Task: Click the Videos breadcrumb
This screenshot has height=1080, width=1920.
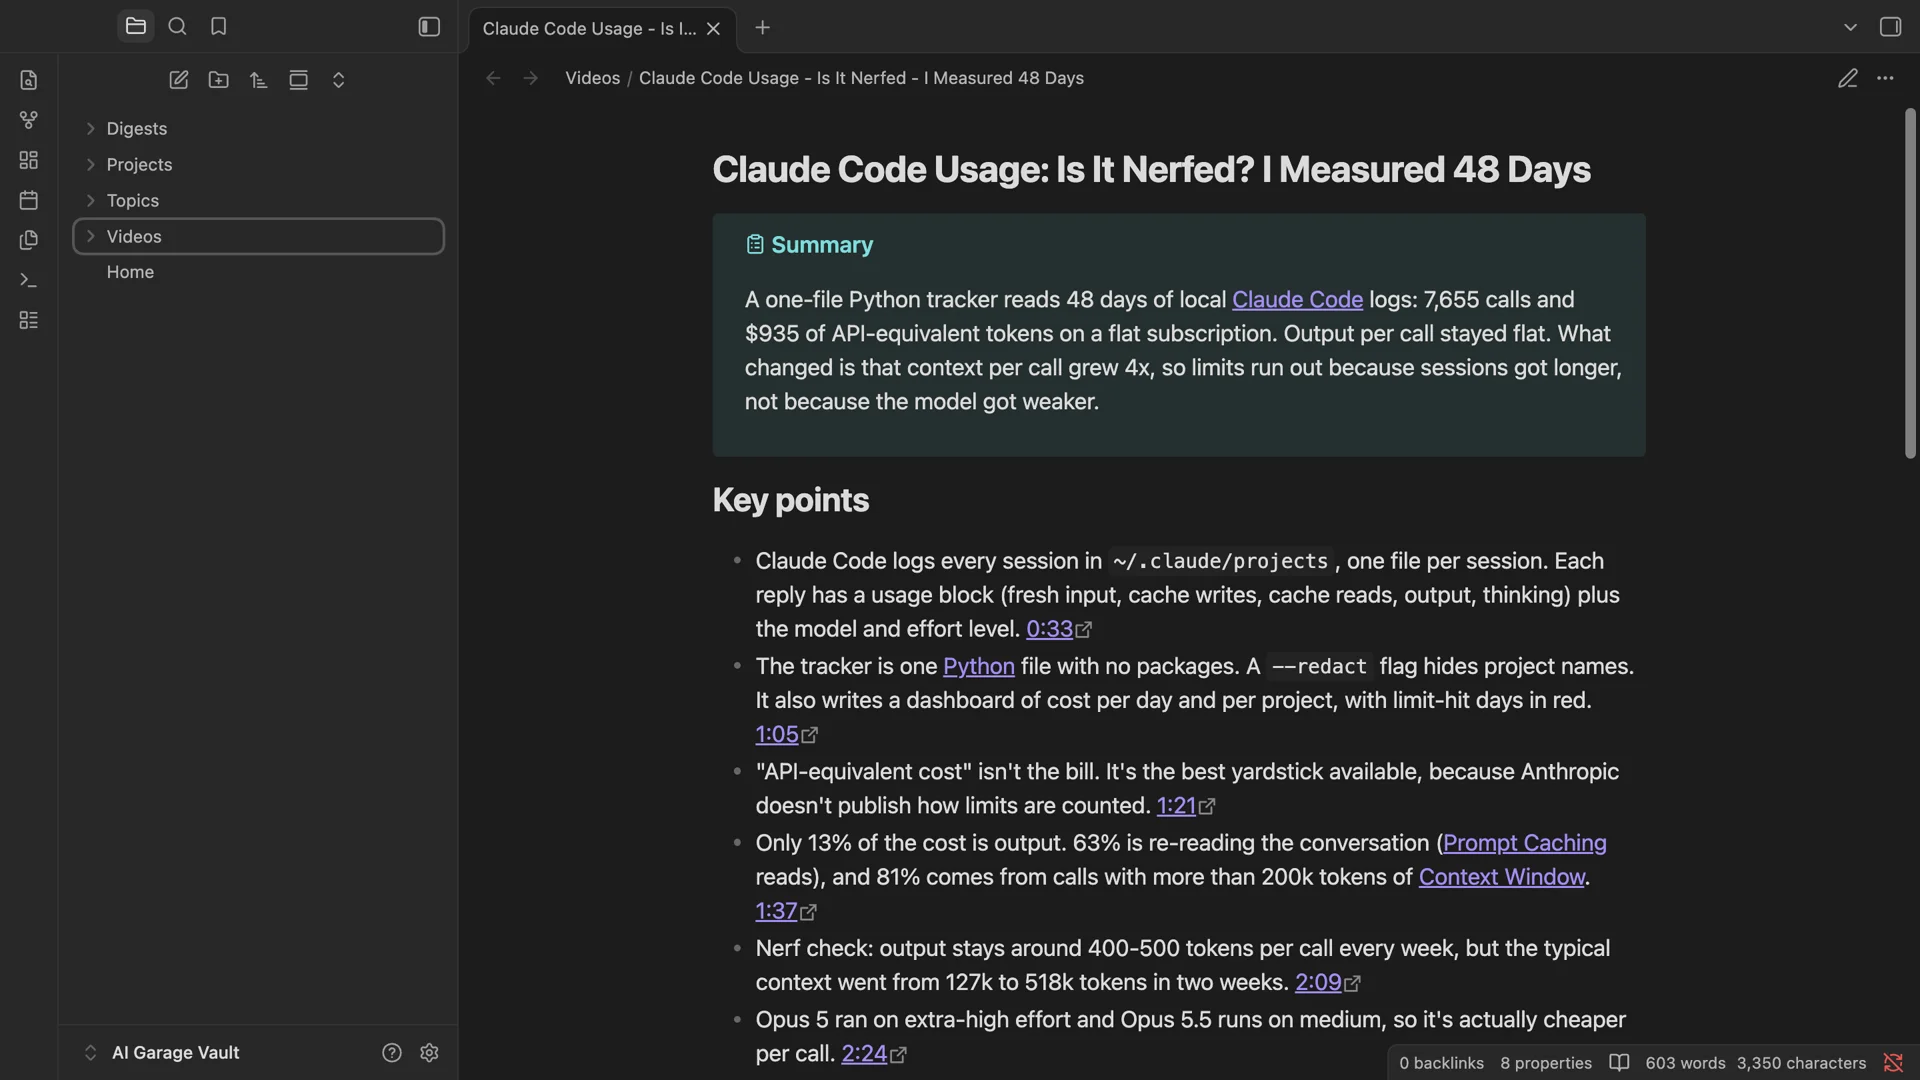Action: [x=592, y=78]
